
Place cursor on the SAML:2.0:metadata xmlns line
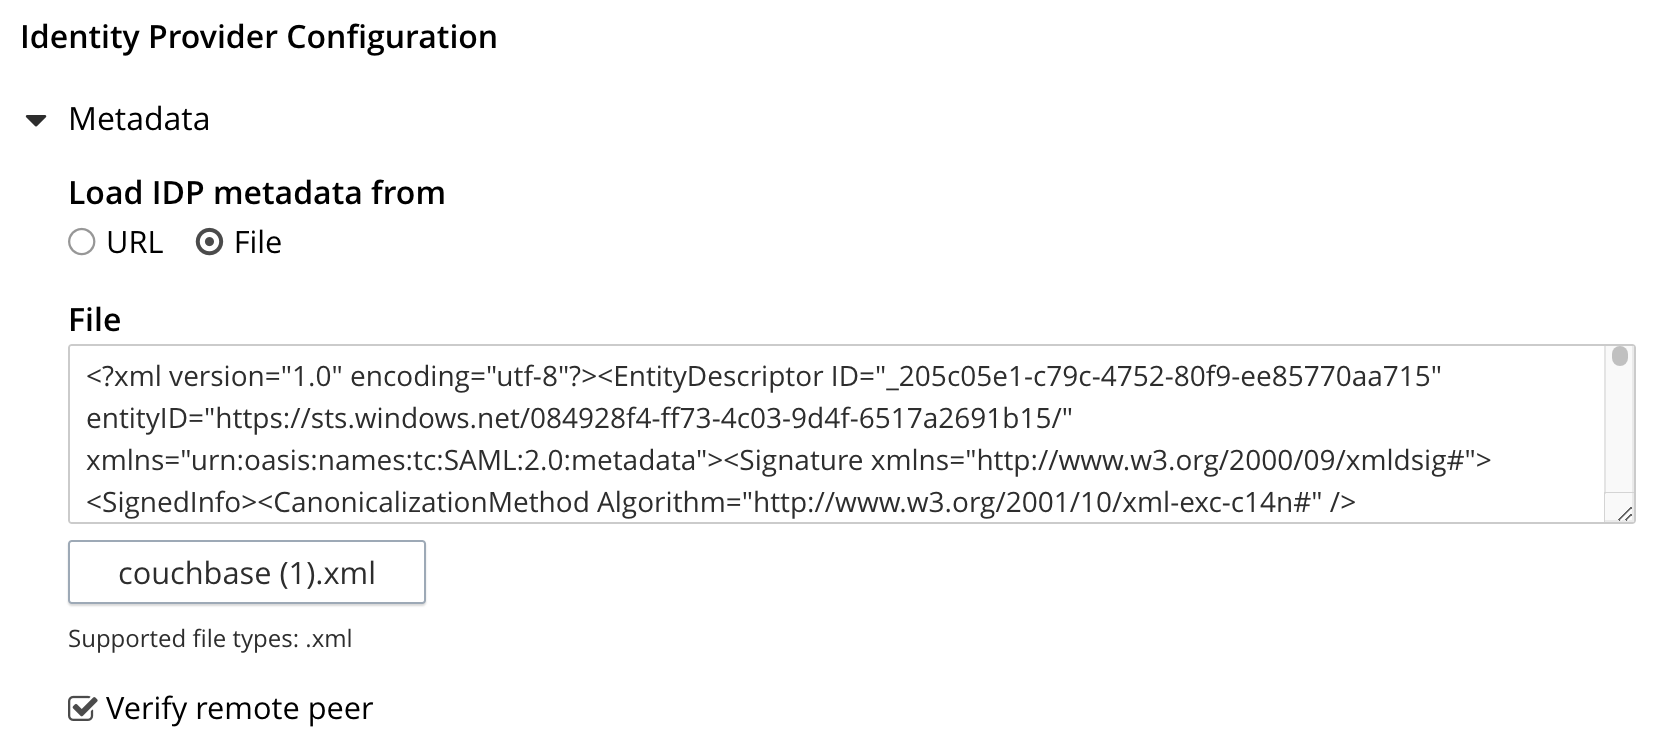pos(789,460)
